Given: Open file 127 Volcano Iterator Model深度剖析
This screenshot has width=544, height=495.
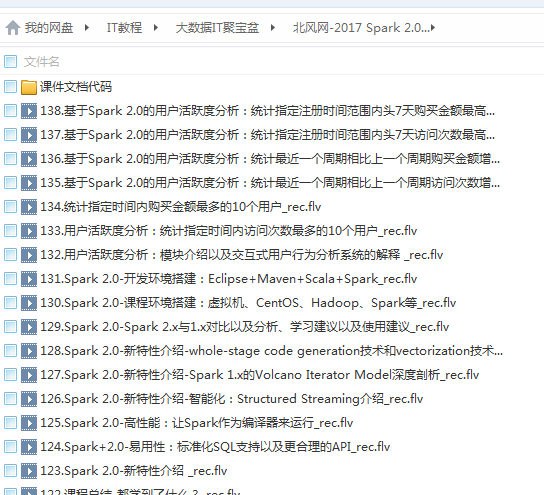Looking at the screenshot, I should coord(260,375).
